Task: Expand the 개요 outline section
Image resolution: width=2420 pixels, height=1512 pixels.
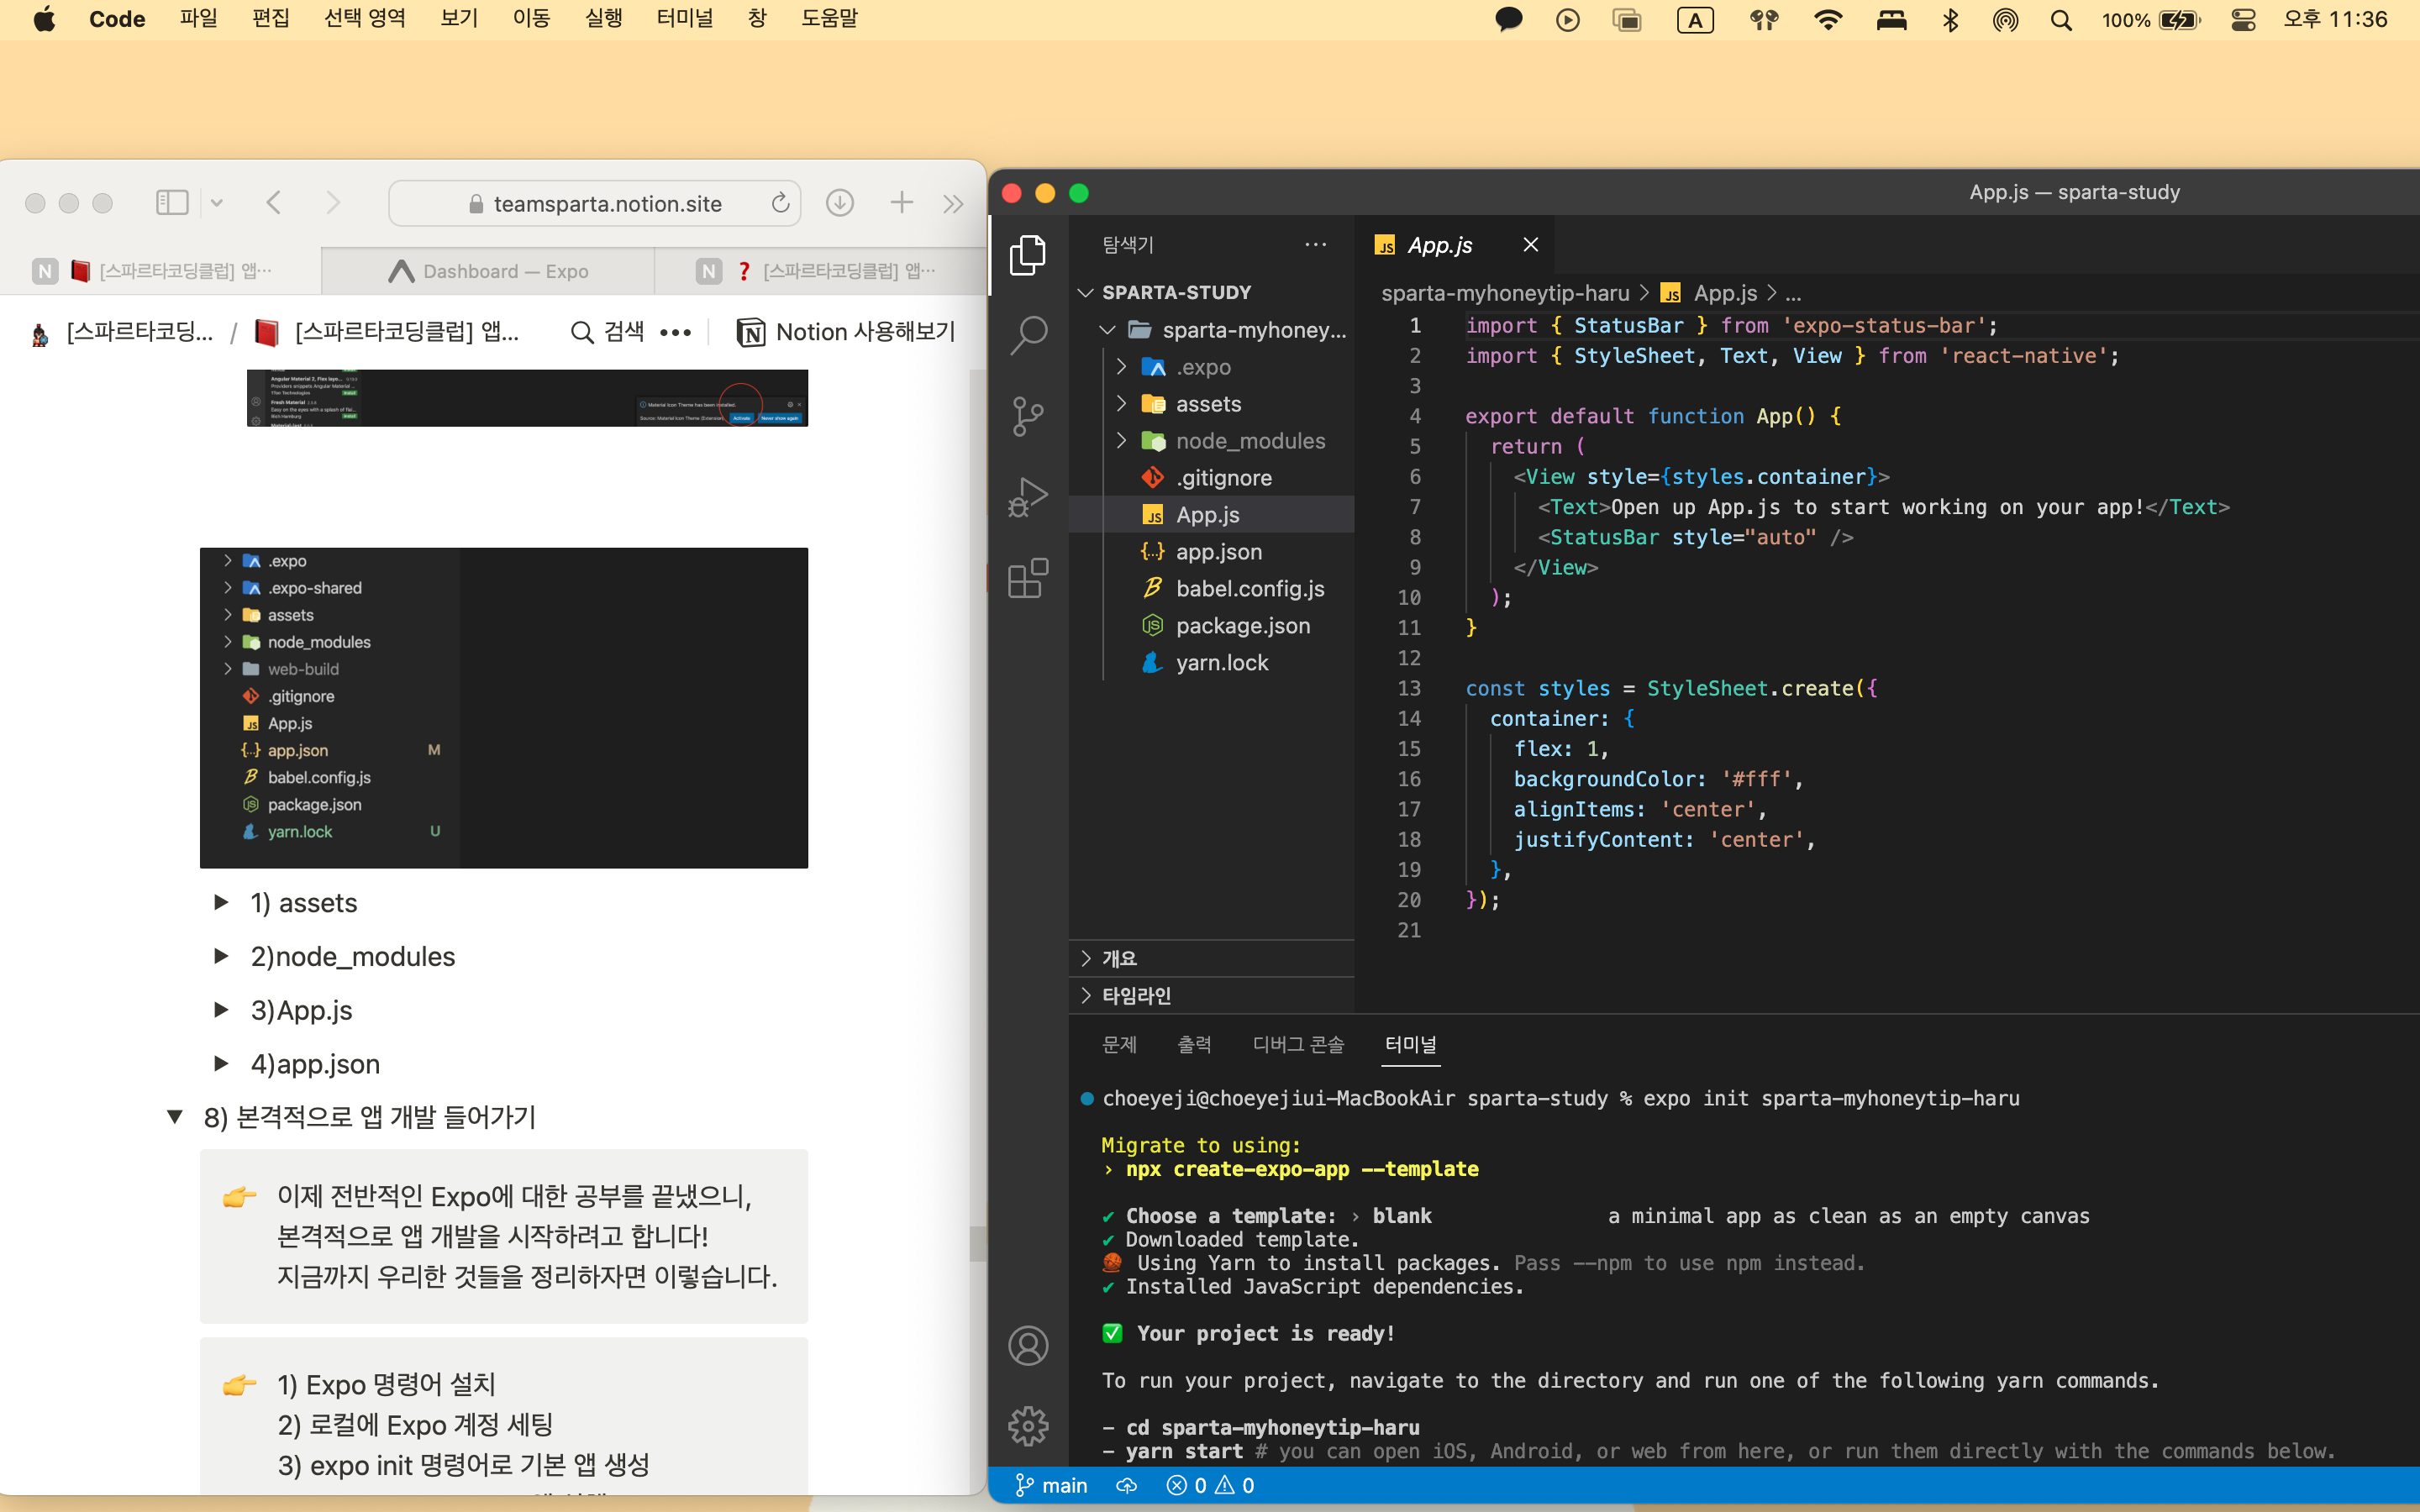Action: 1211,958
